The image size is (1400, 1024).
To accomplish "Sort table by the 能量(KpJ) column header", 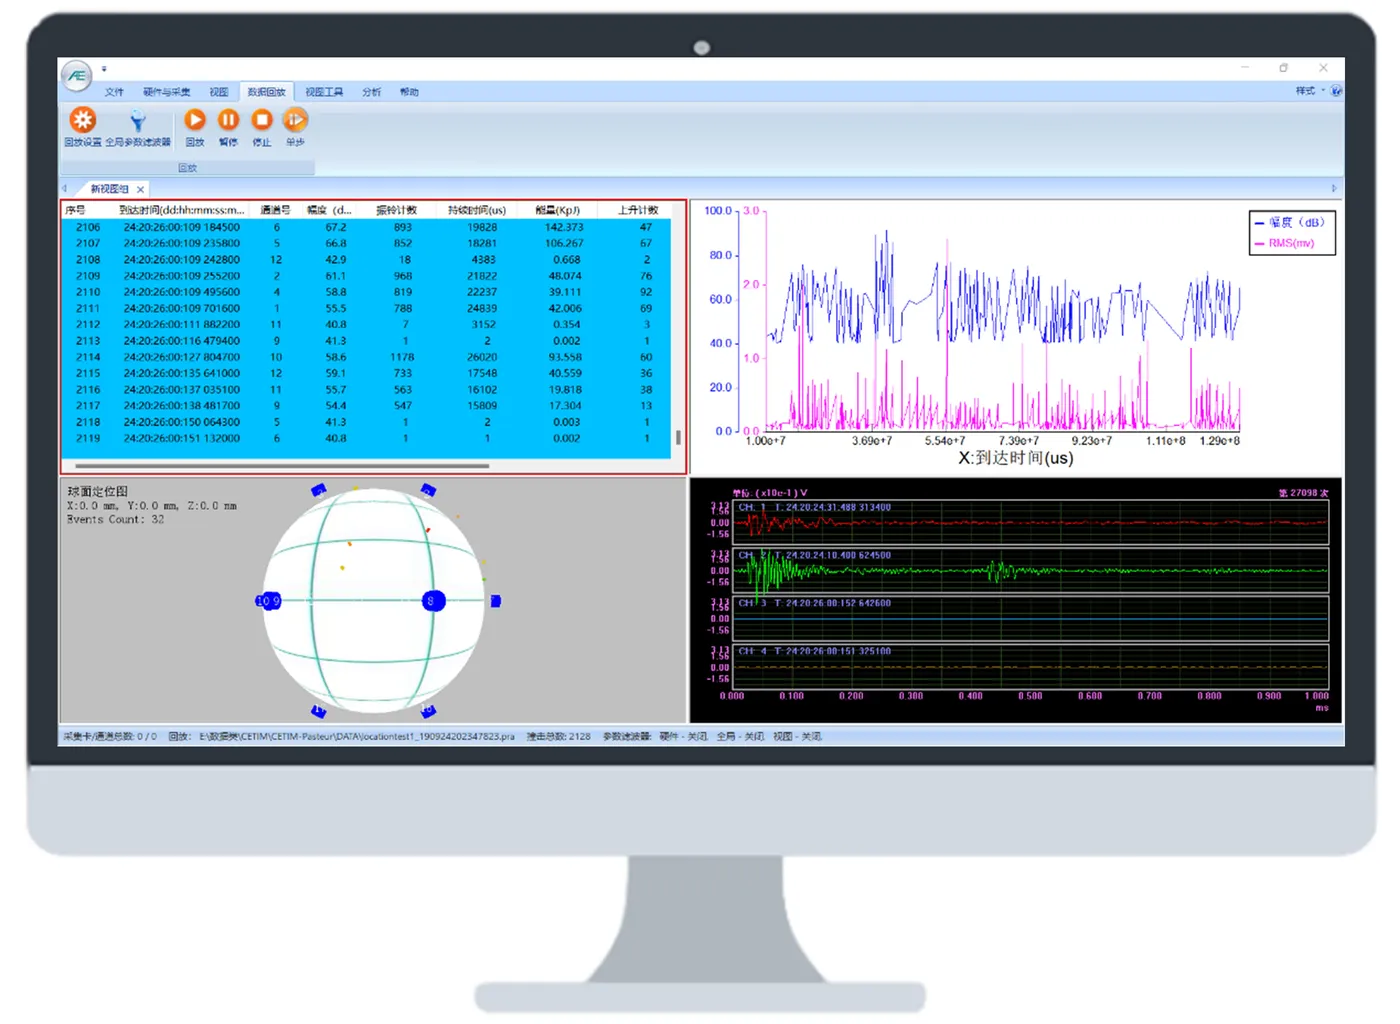I will tap(558, 210).
